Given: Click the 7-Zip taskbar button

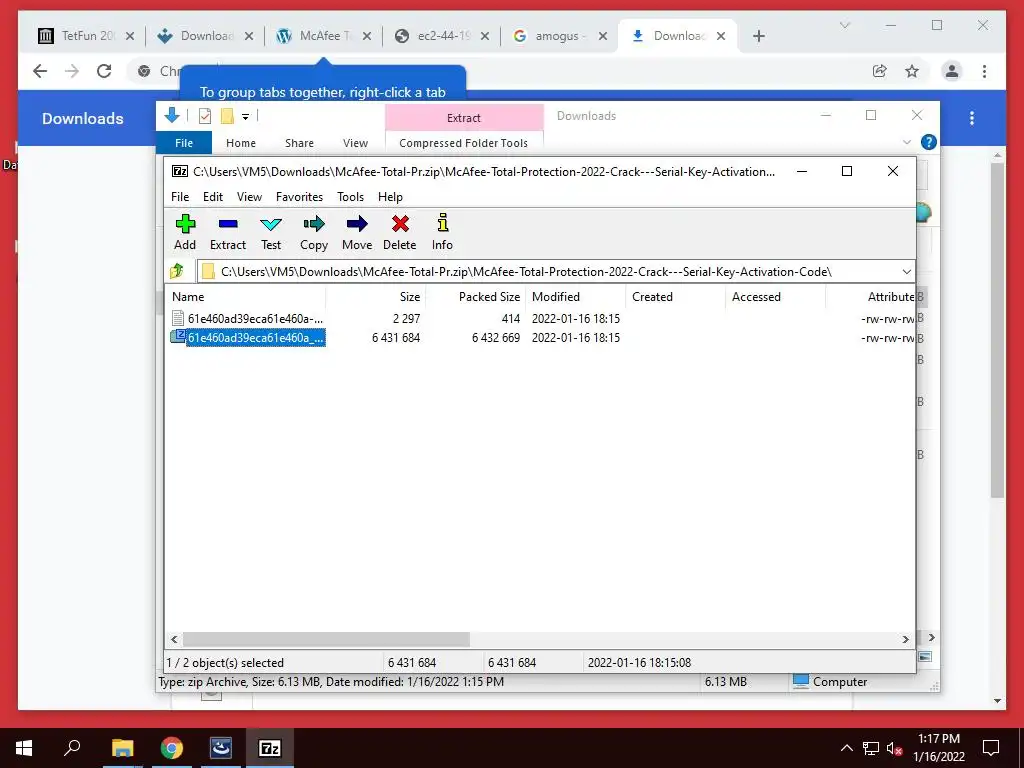Looking at the screenshot, I should (x=270, y=748).
